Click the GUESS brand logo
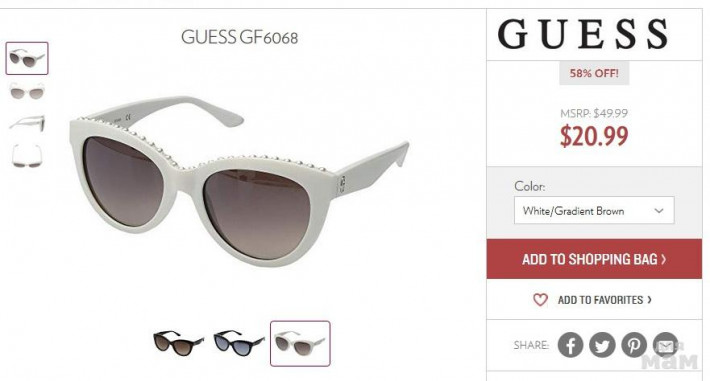The image size is (710, 381). (583, 34)
